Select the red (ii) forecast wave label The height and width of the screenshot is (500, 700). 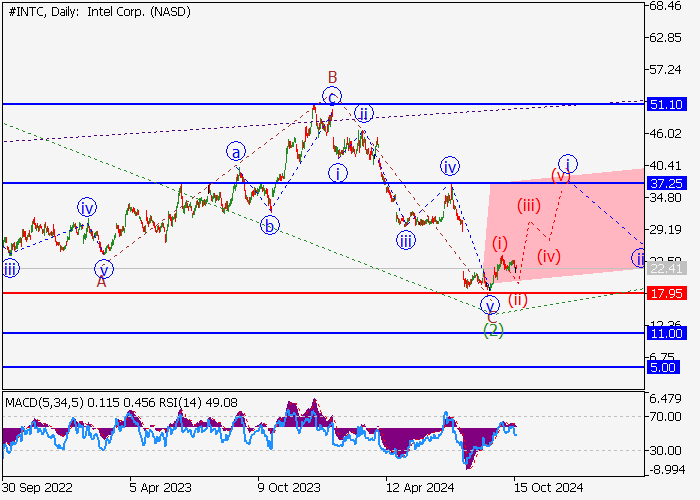tap(518, 299)
